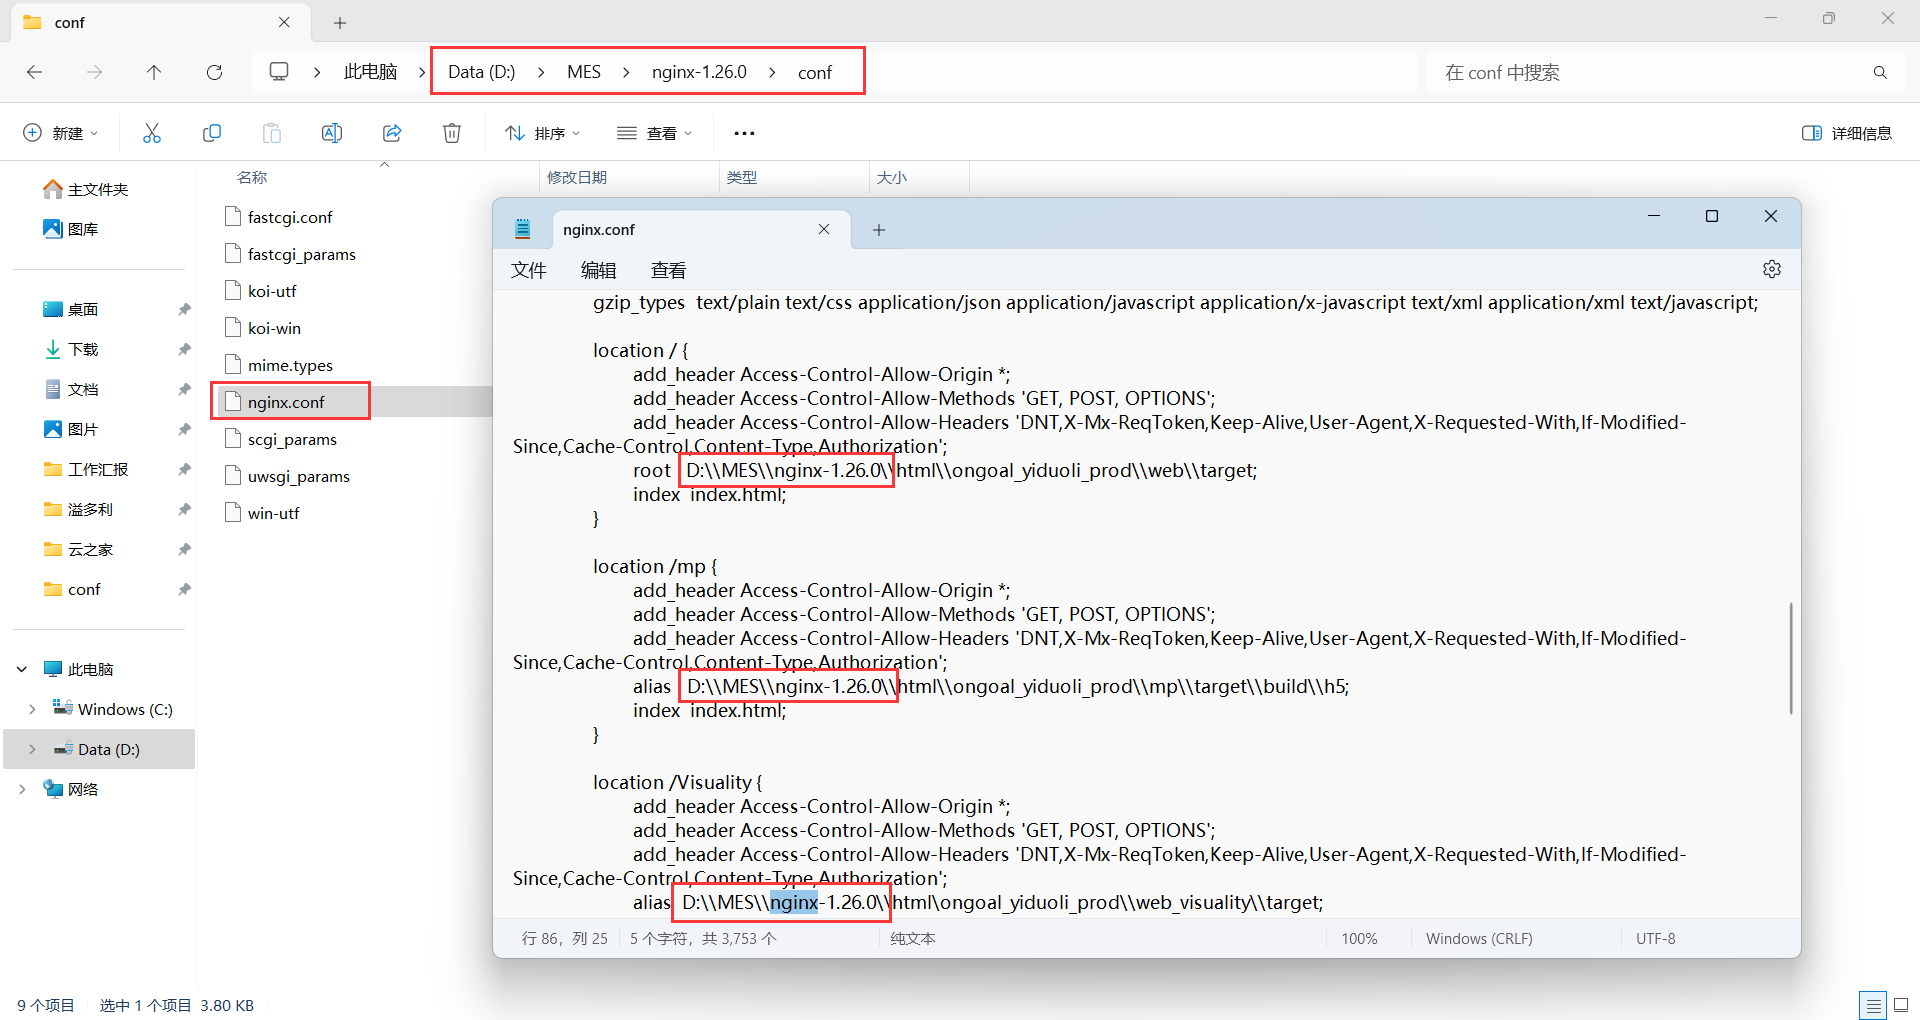Image resolution: width=1920 pixels, height=1020 pixels.
Task: Click the Cut scissors icon
Action: click(x=152, y=133)
